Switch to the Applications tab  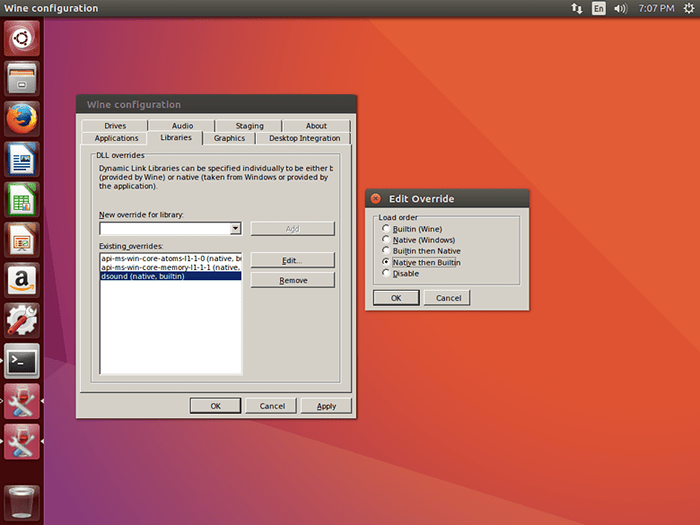tap(116, 138)
